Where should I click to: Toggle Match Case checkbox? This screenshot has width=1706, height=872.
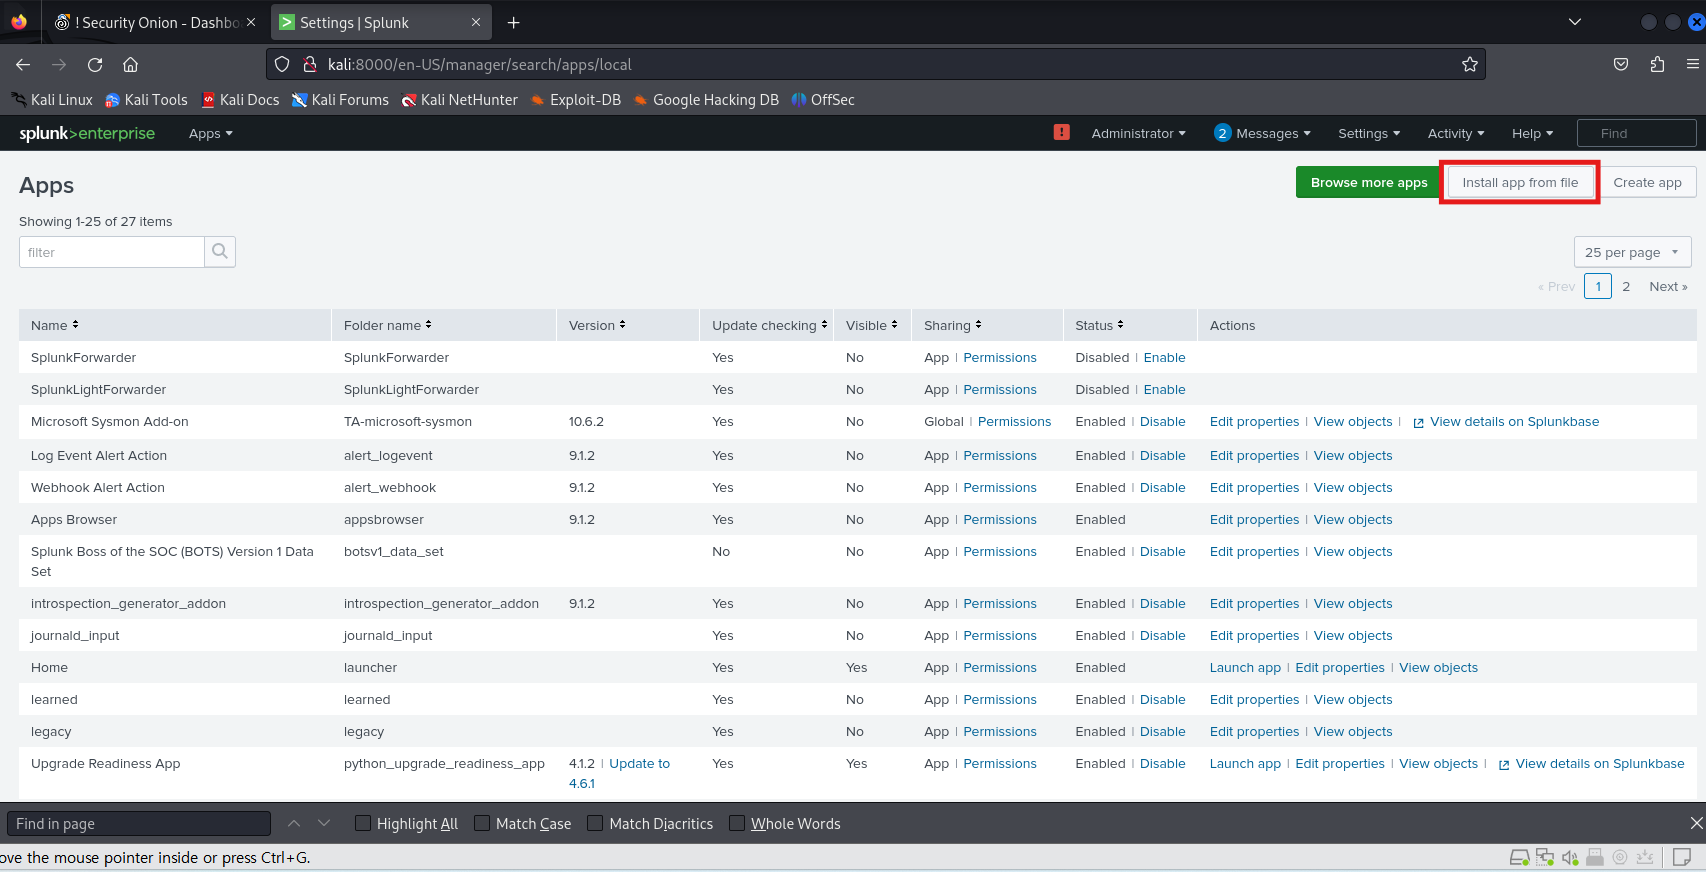pos(482,823)
